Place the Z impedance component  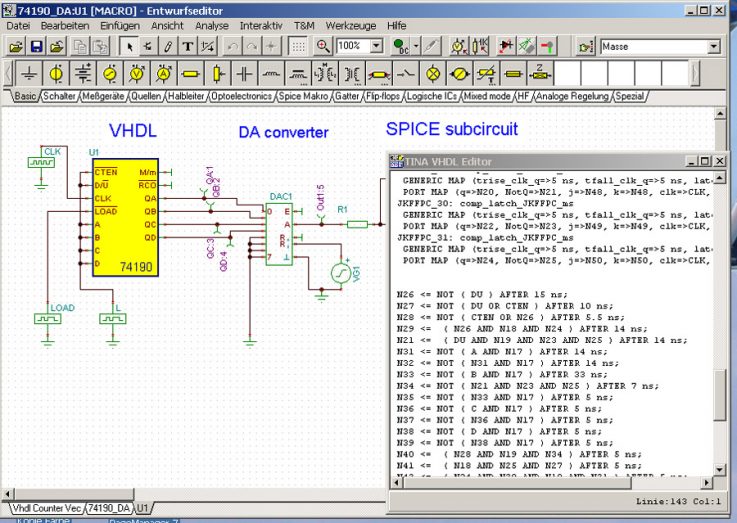point(540,73)
